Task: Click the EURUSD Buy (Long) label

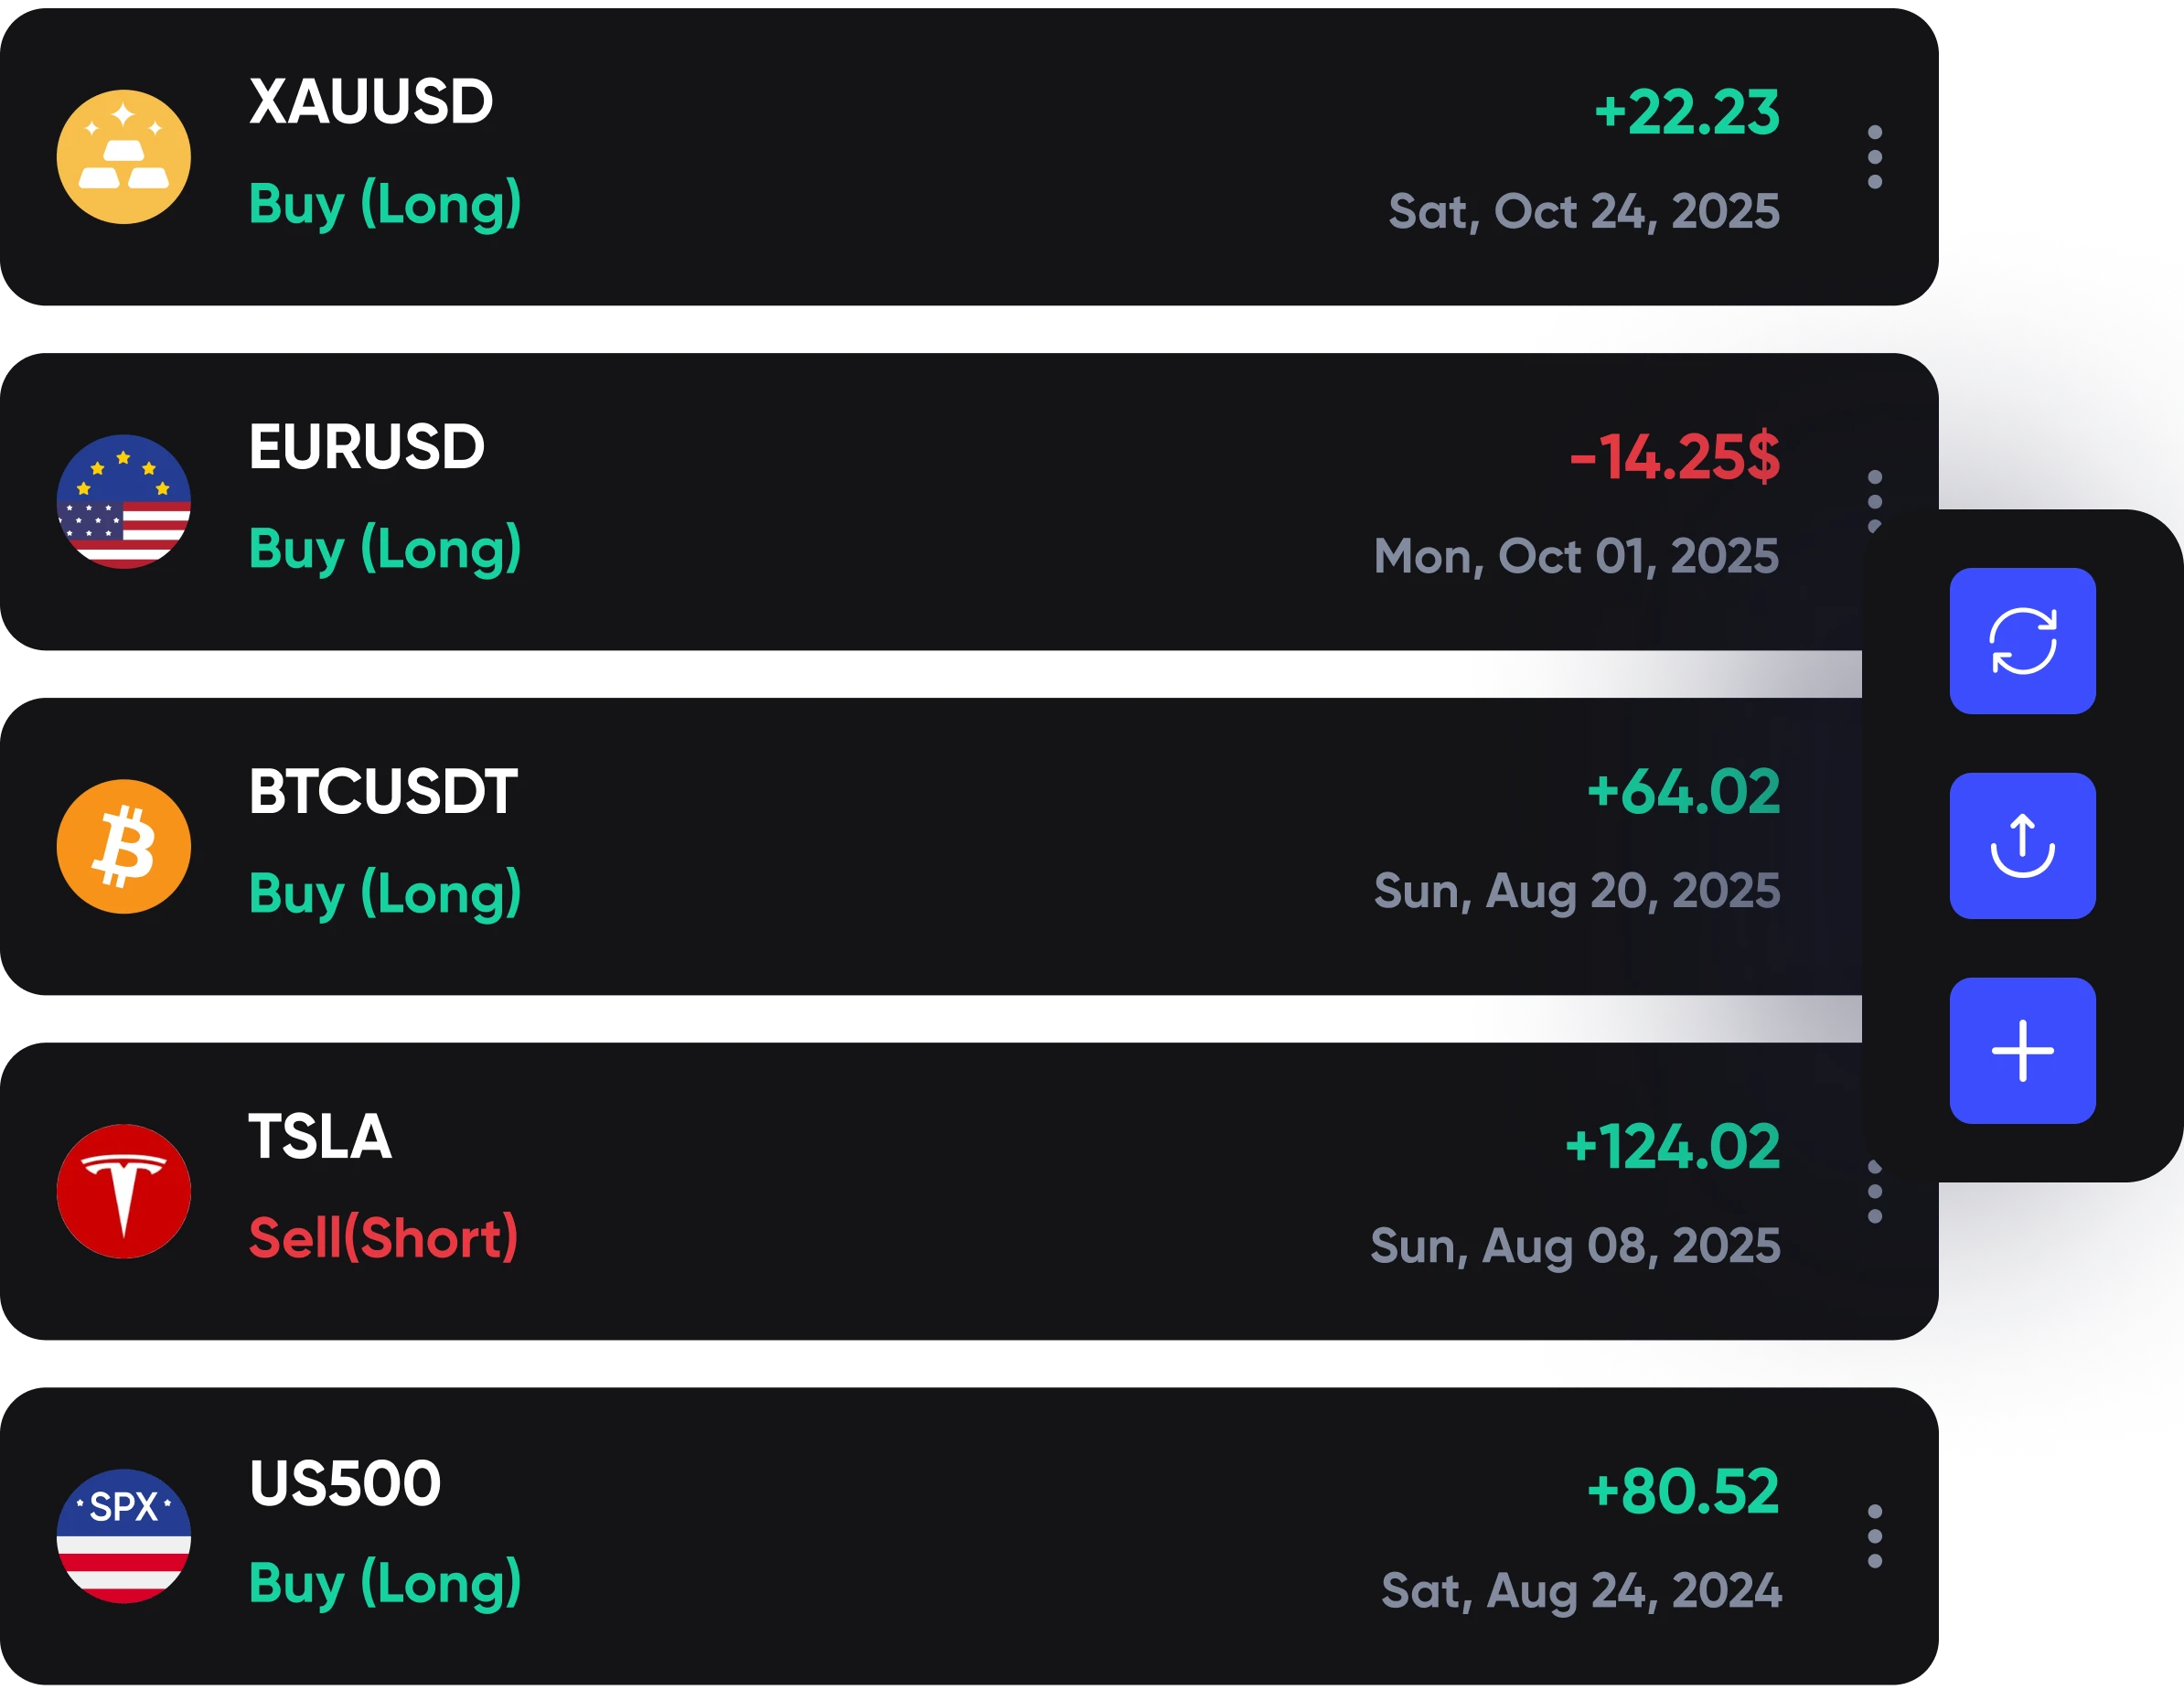Action: click(385, 549)
